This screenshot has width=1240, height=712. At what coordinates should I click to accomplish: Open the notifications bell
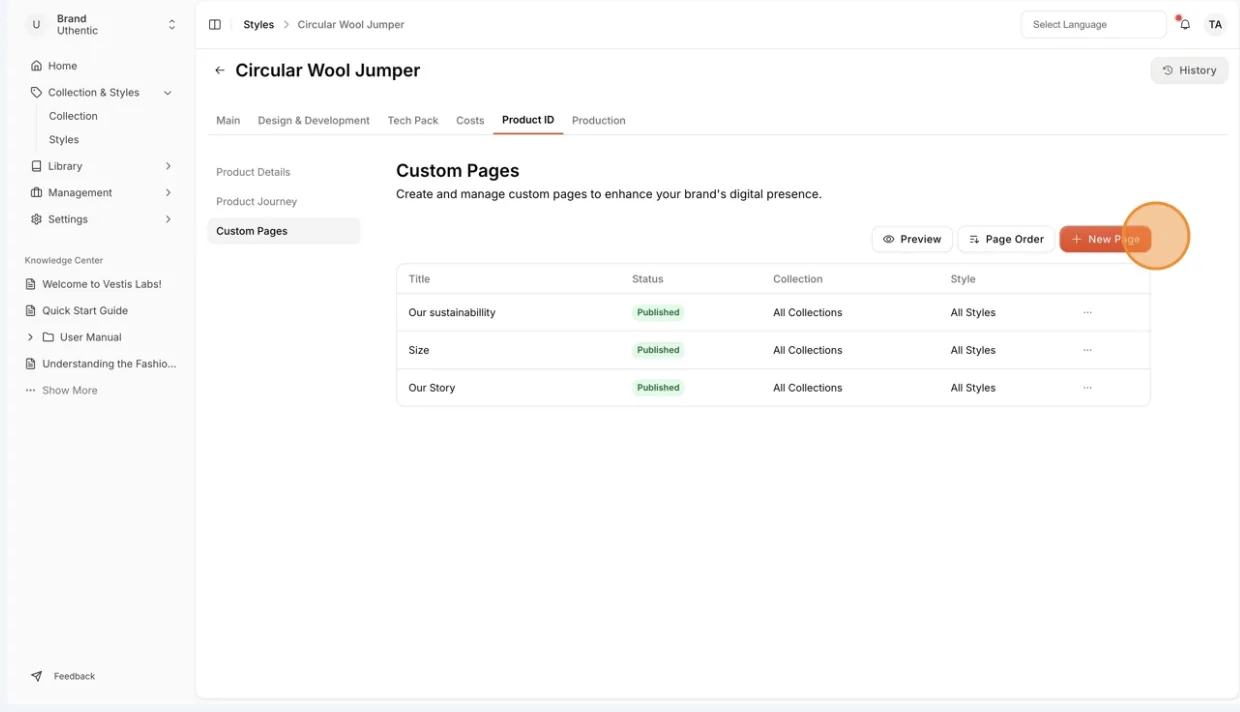[x=1184, y=24]
